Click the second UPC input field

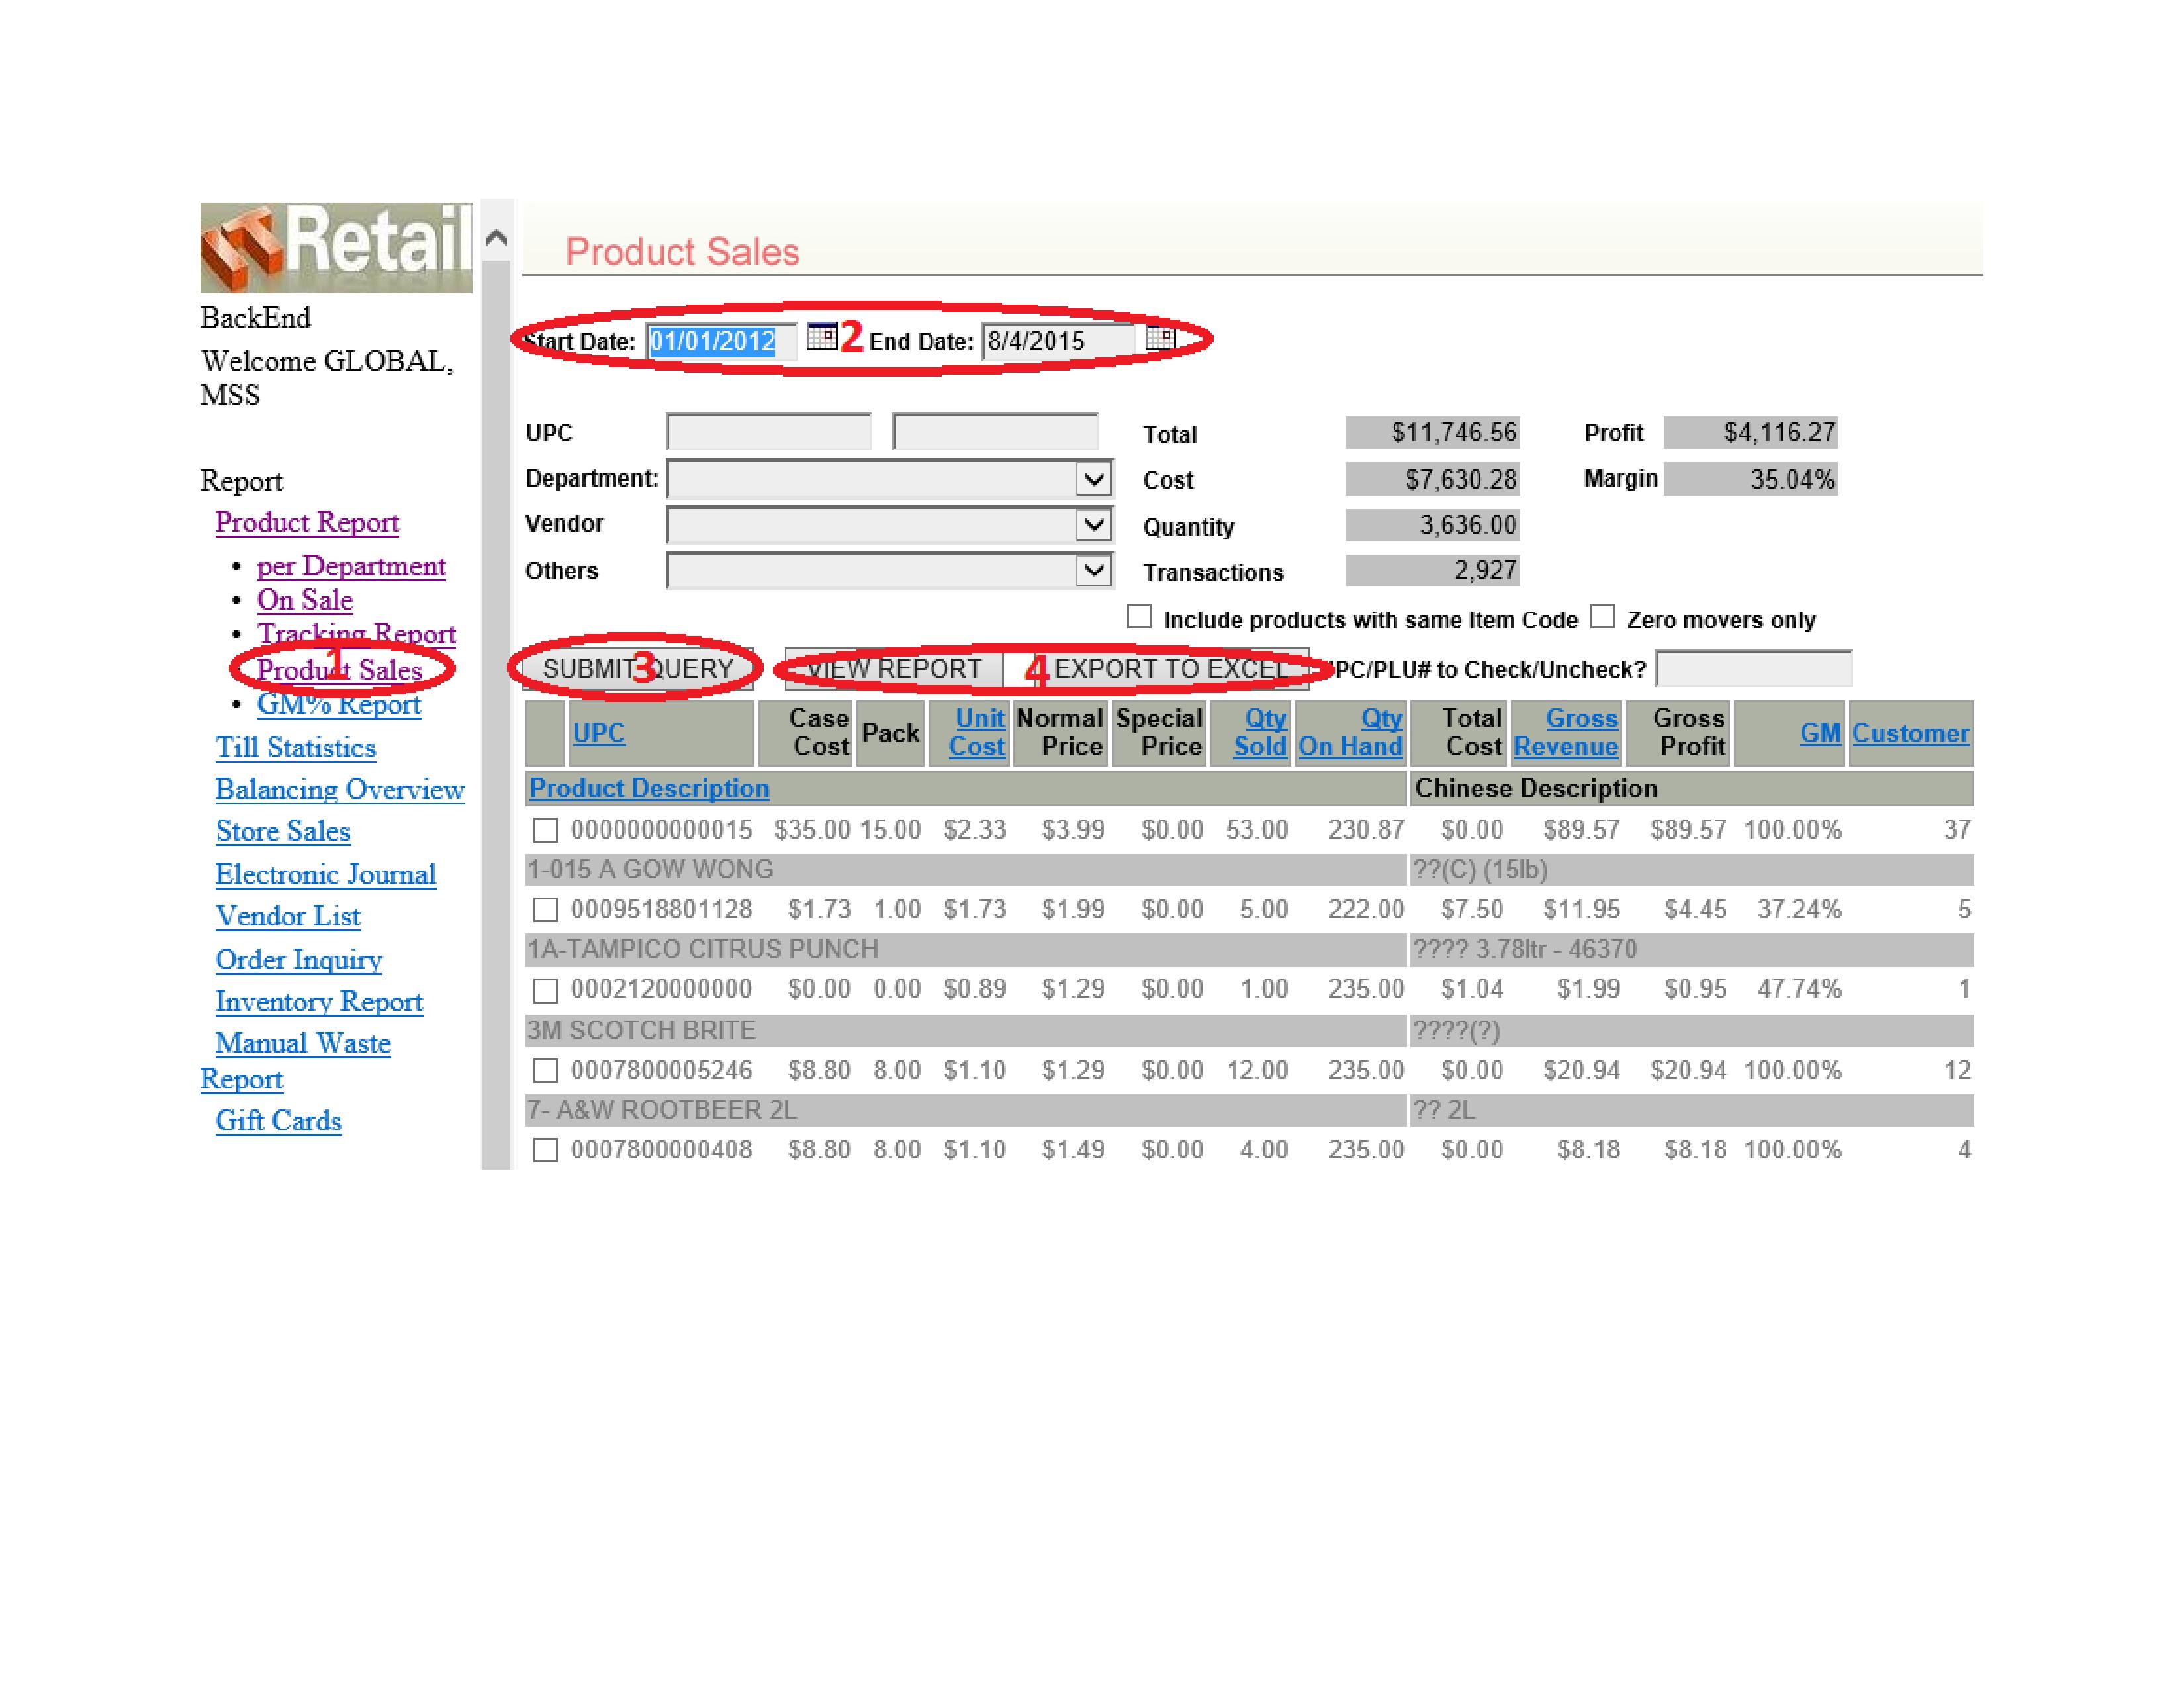click(995, 432)
